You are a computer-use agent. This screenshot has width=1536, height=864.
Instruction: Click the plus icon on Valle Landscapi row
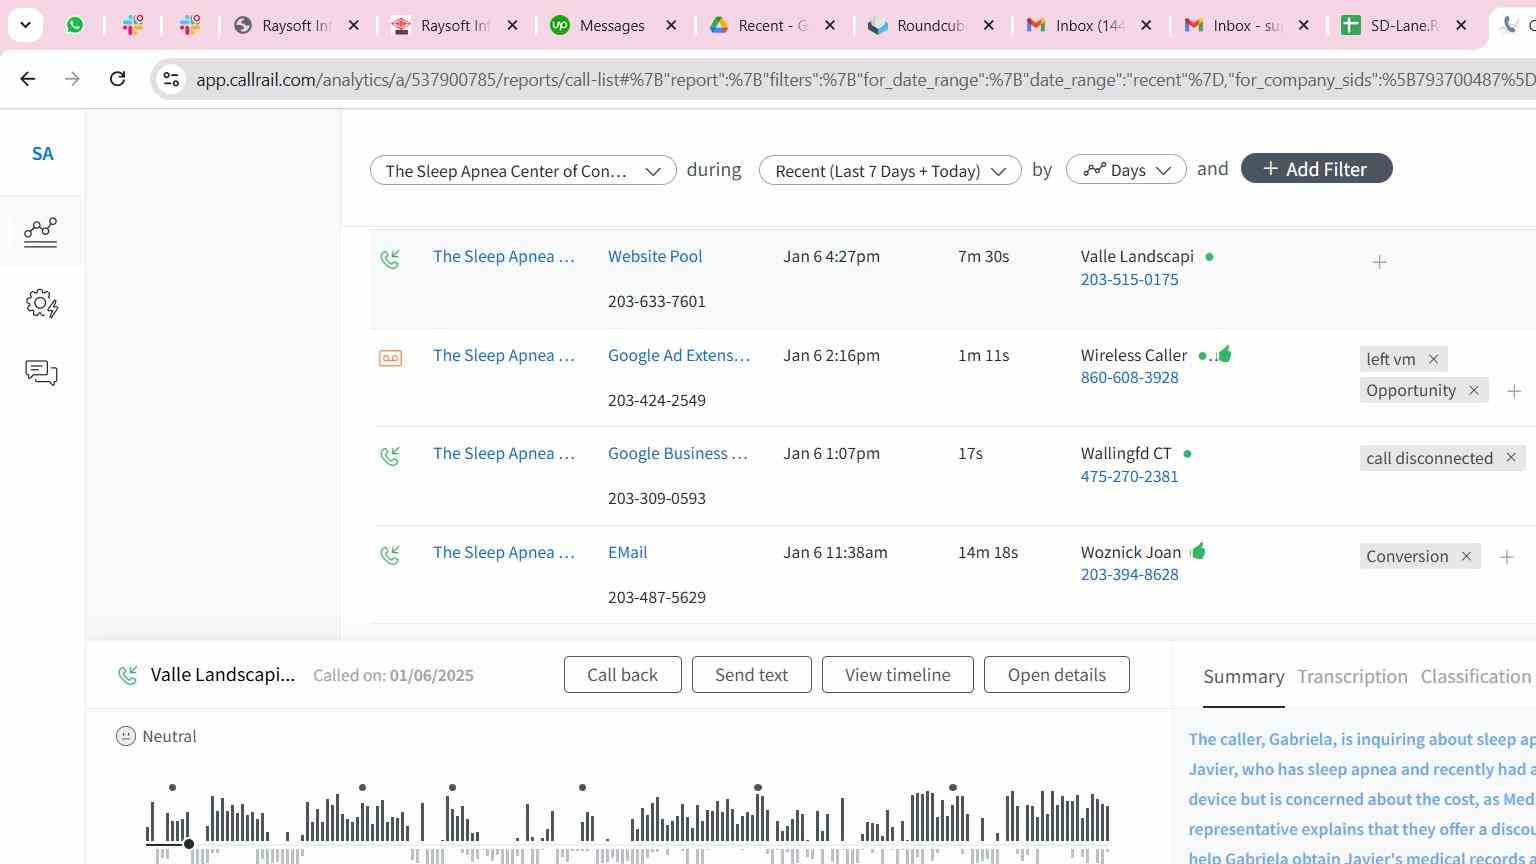[x=1379, y=262]
